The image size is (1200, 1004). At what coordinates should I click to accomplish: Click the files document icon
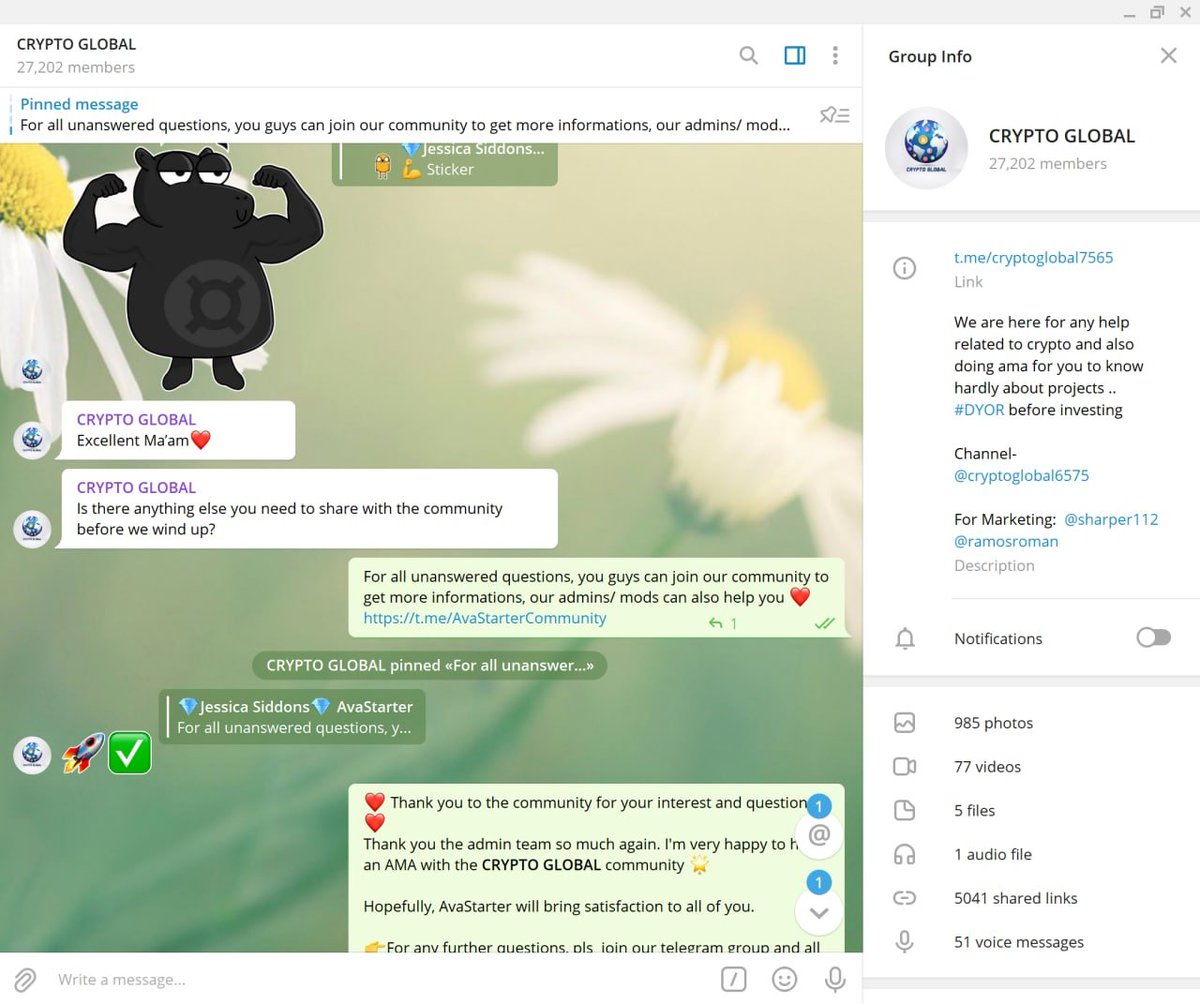(x=904, y=810)
